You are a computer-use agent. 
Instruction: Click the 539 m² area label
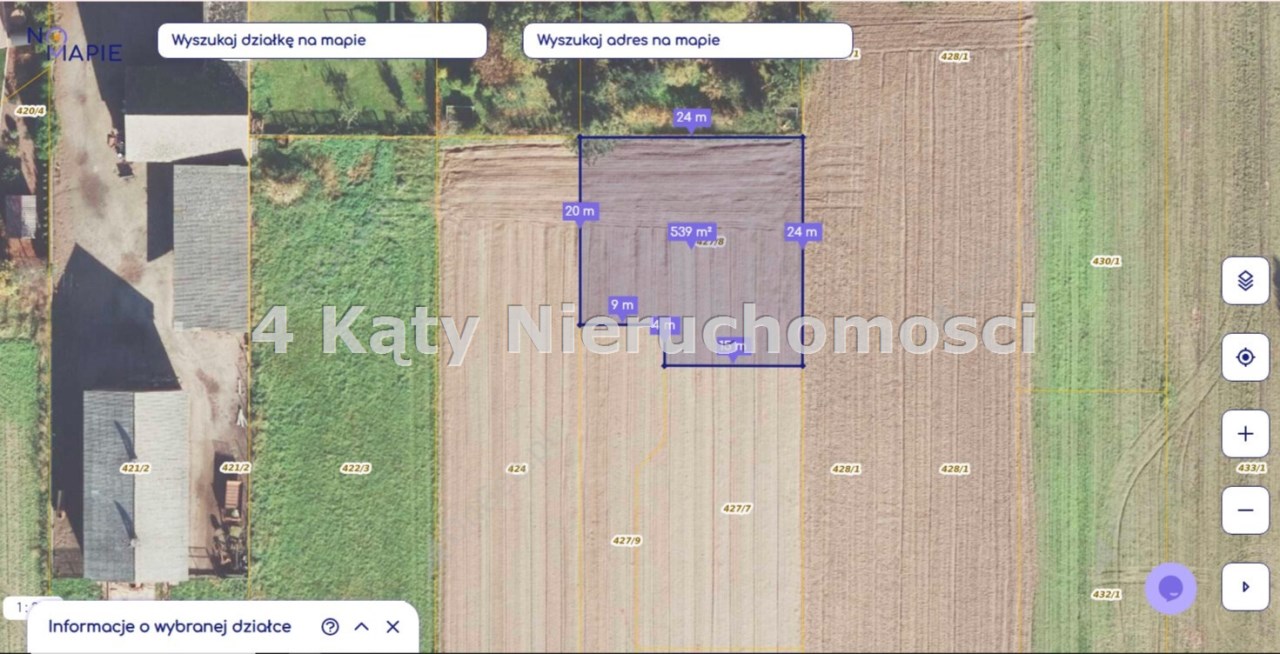coord(691,232)
